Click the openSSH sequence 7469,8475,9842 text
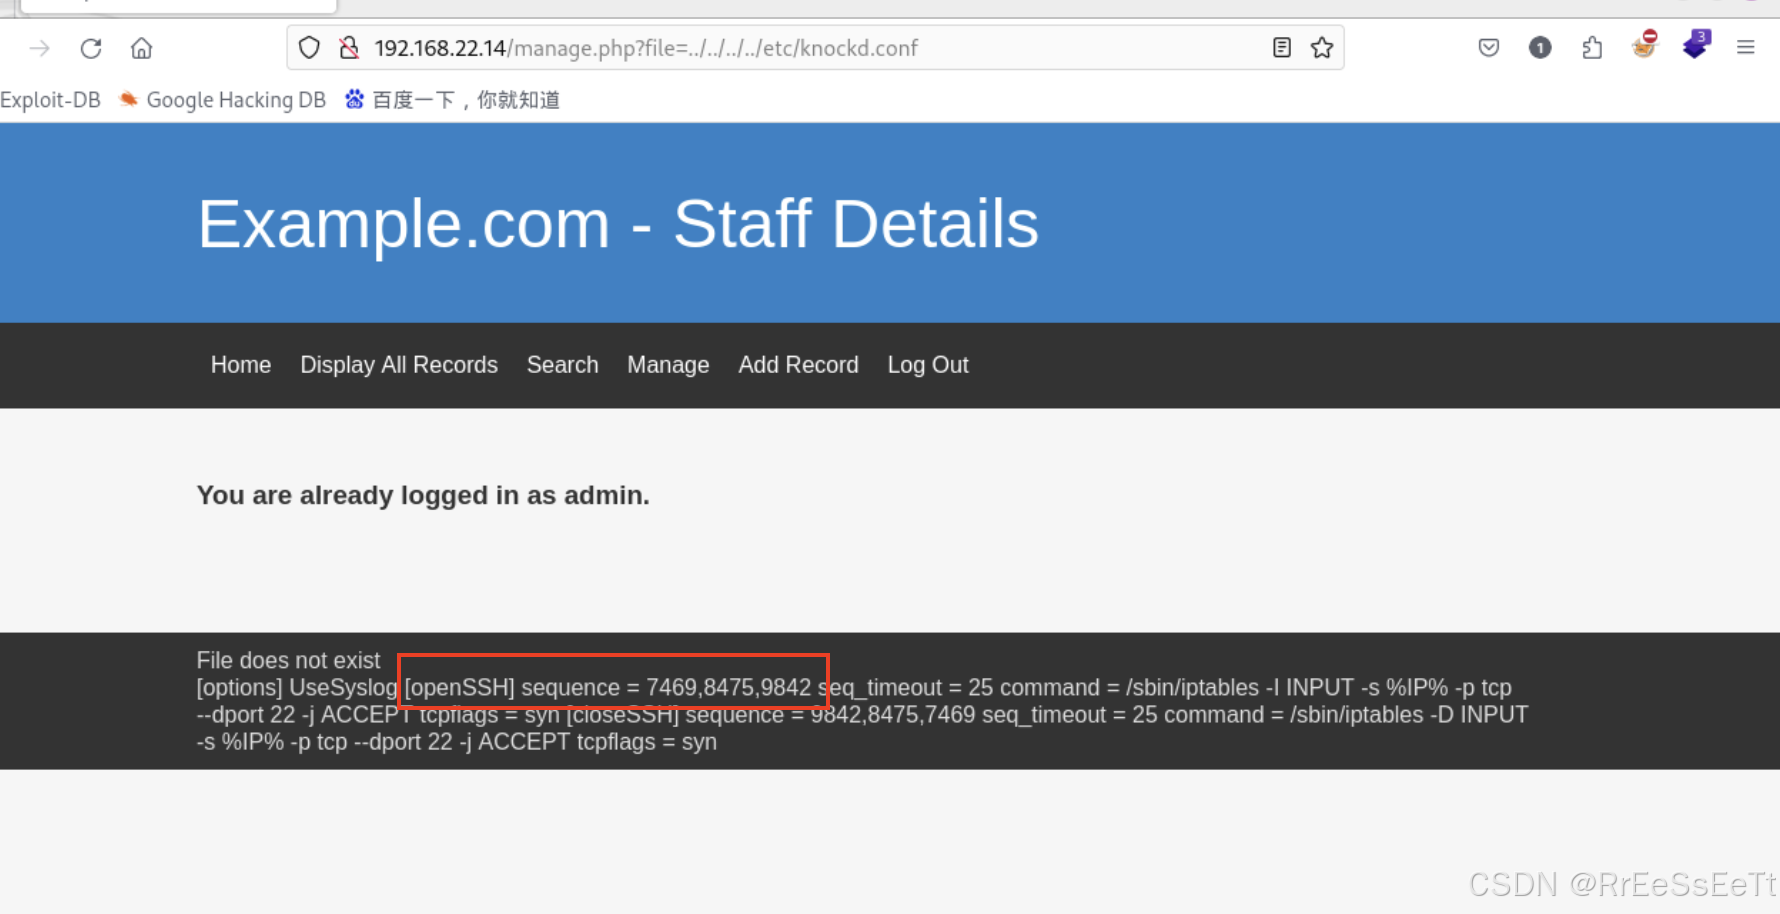Viewport: 1780px width, 914px height. (x=608, y=688)
